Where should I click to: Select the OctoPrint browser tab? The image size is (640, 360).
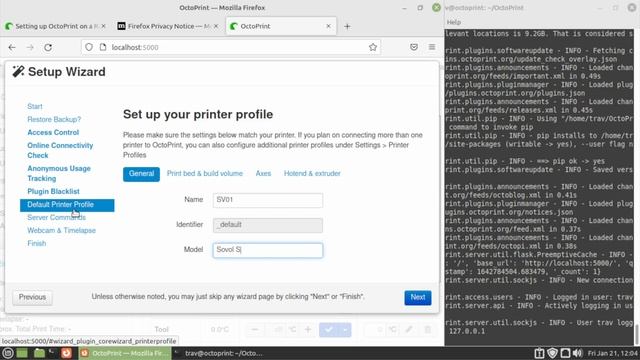[x=281, y=26]
